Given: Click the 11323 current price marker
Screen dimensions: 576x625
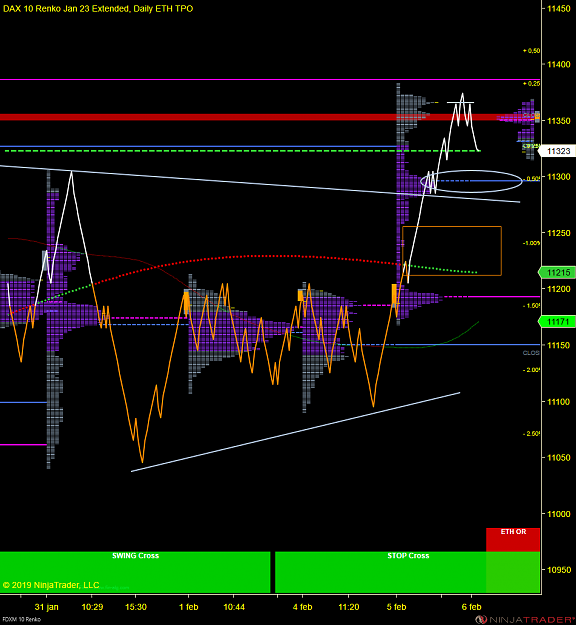Looking at the screenshot, I should tap(557, 151).
